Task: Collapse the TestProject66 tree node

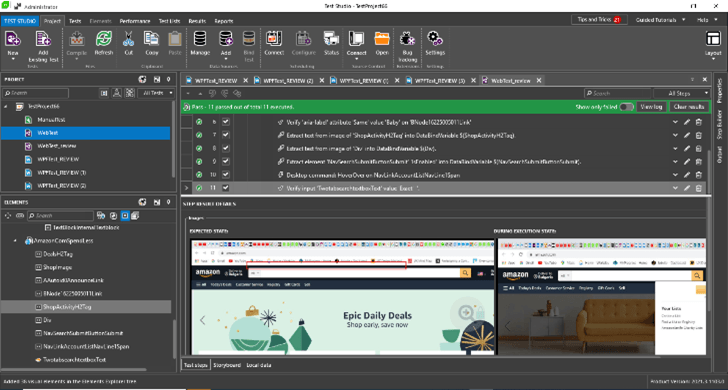Action: 6,106
